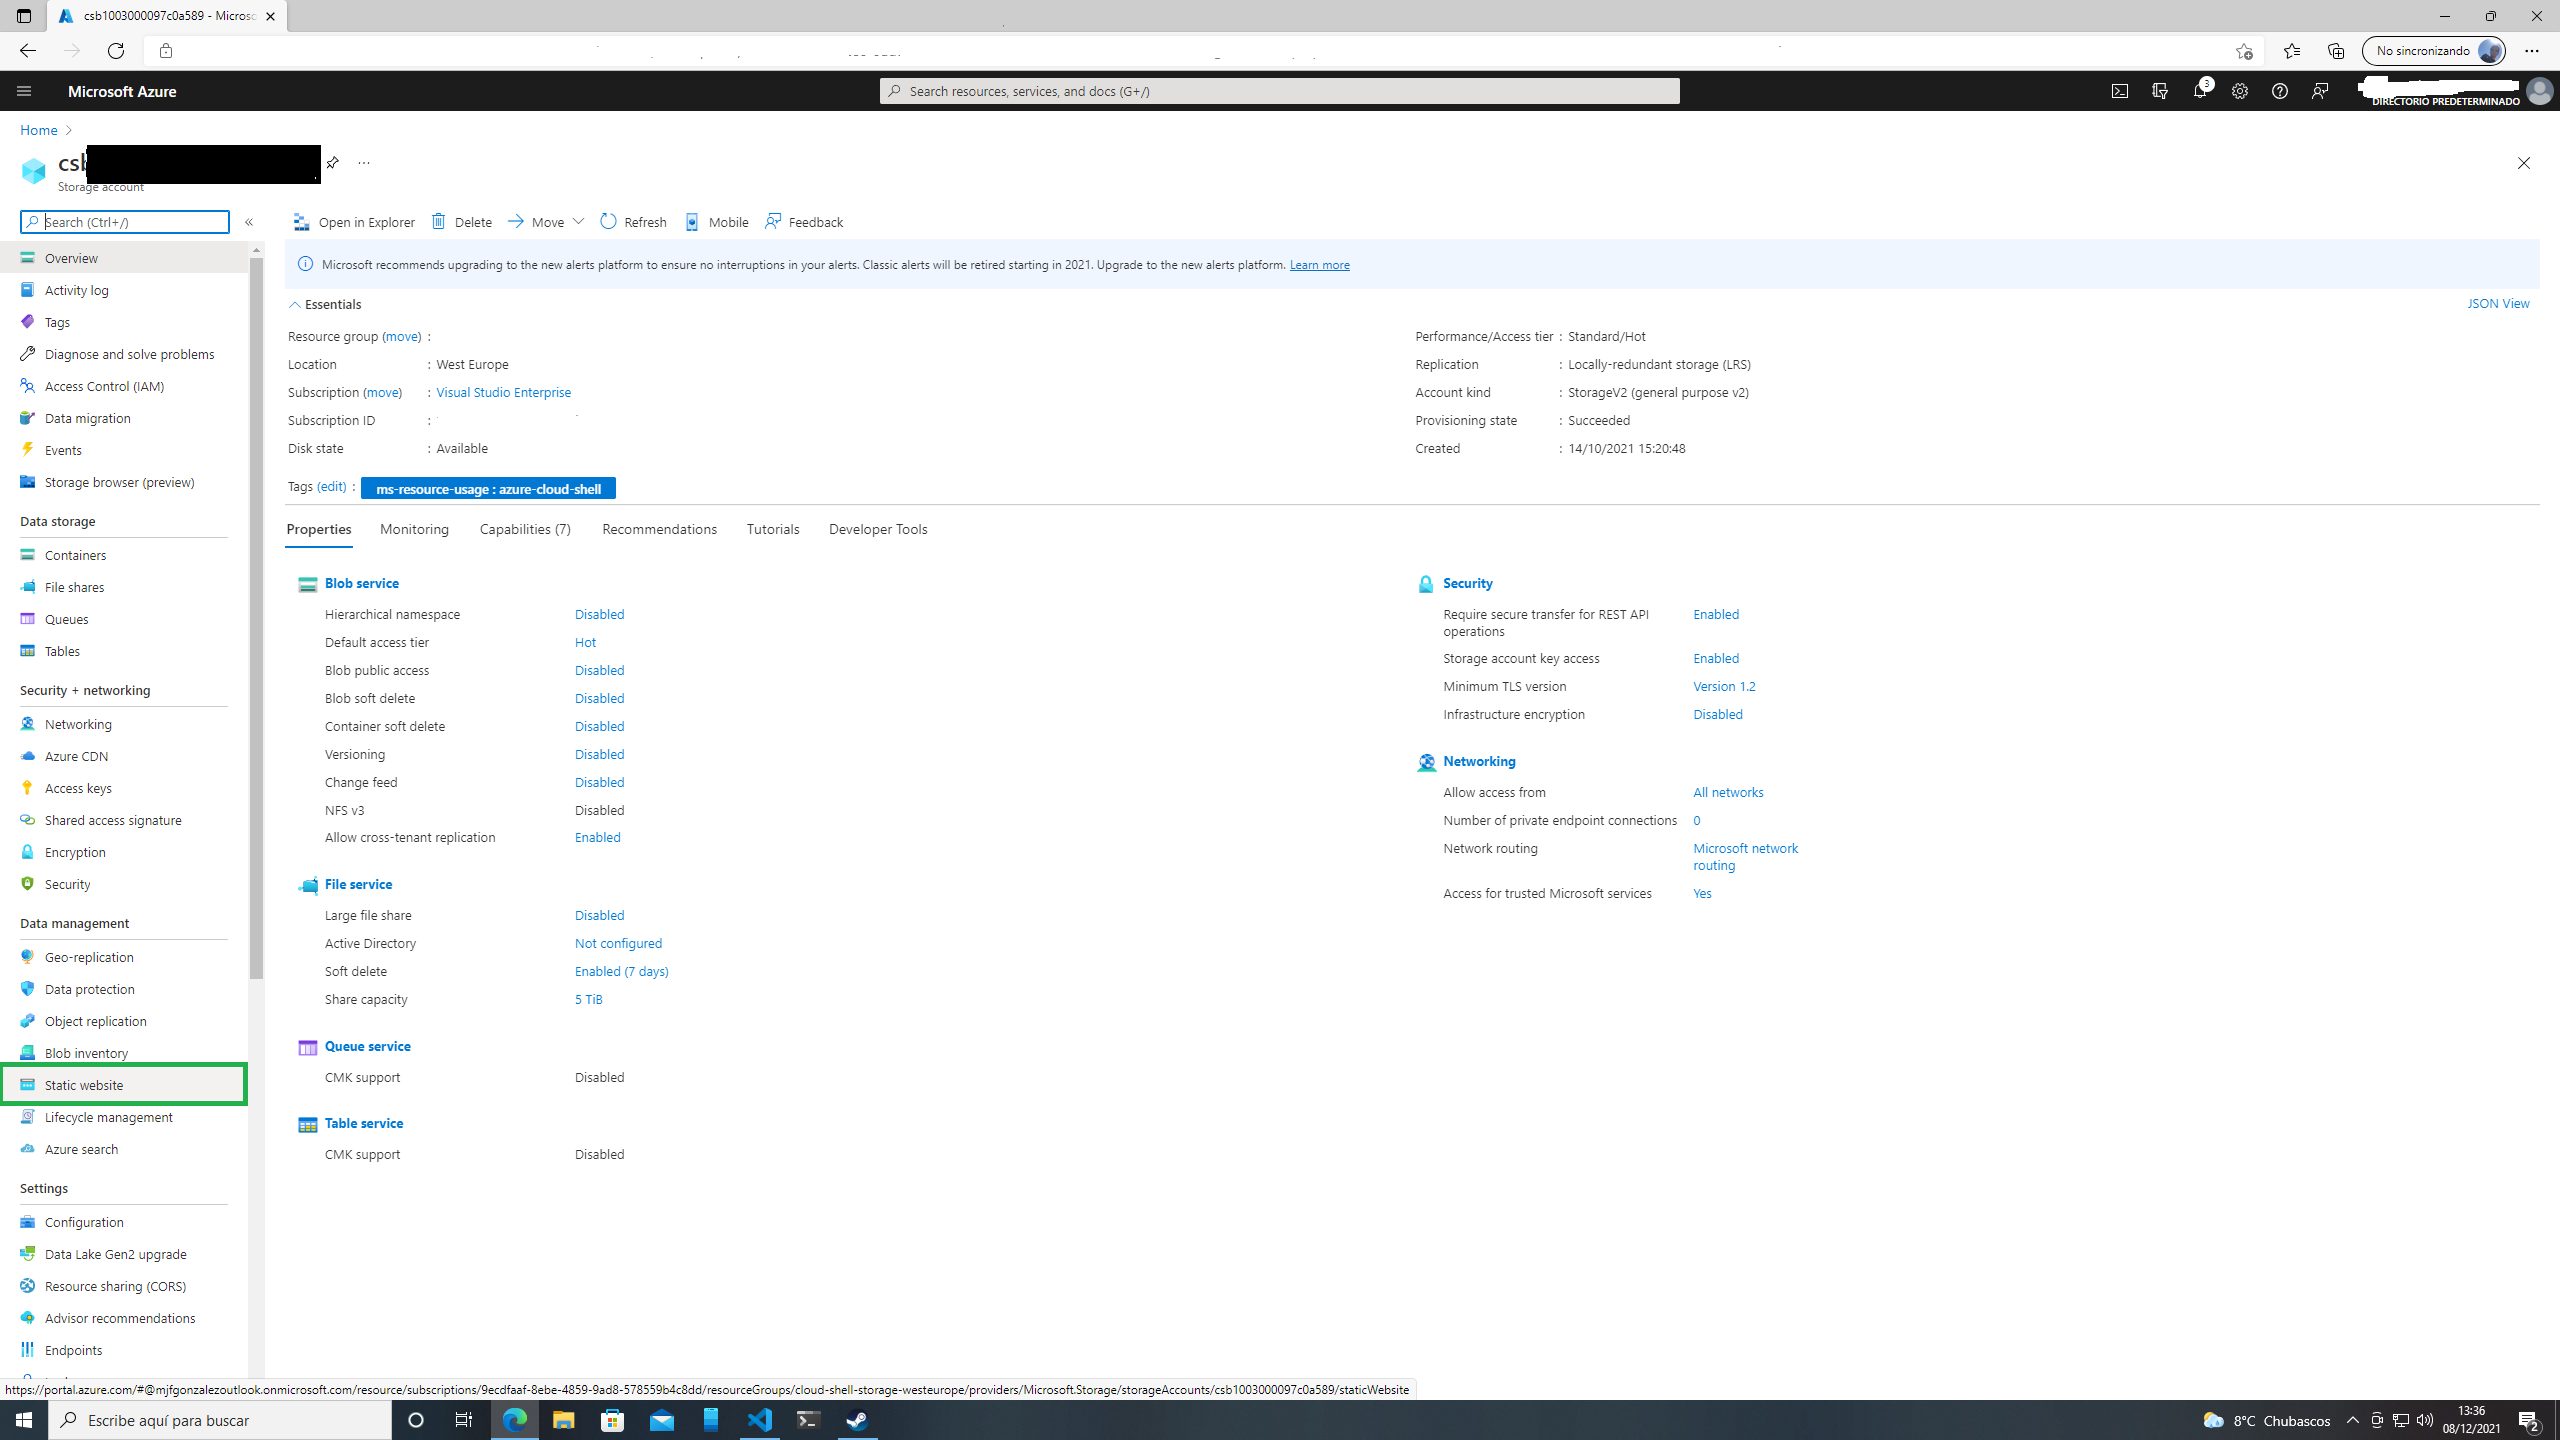The width and height of the screenshot is (2560, 1440).
Task: Open the Azure portal hamburger menu
Action: click(24, 91)
